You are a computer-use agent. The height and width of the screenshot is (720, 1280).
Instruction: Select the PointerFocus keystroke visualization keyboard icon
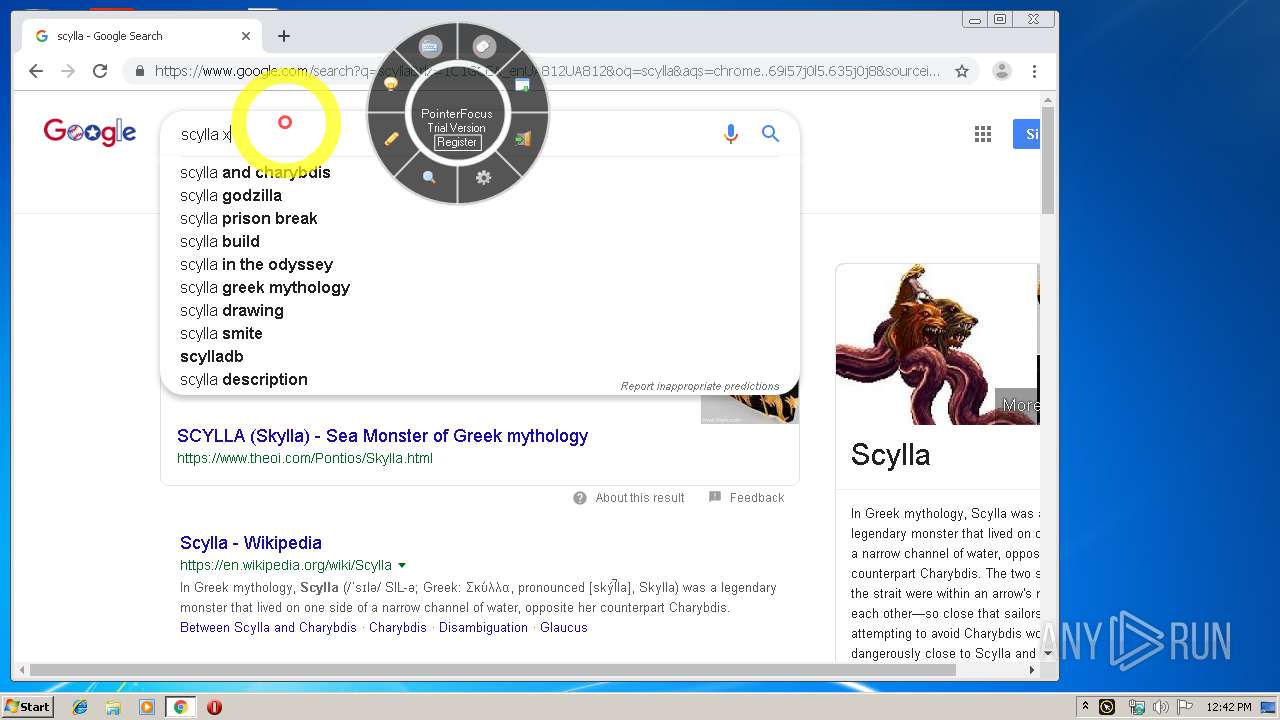click(430, 46)
